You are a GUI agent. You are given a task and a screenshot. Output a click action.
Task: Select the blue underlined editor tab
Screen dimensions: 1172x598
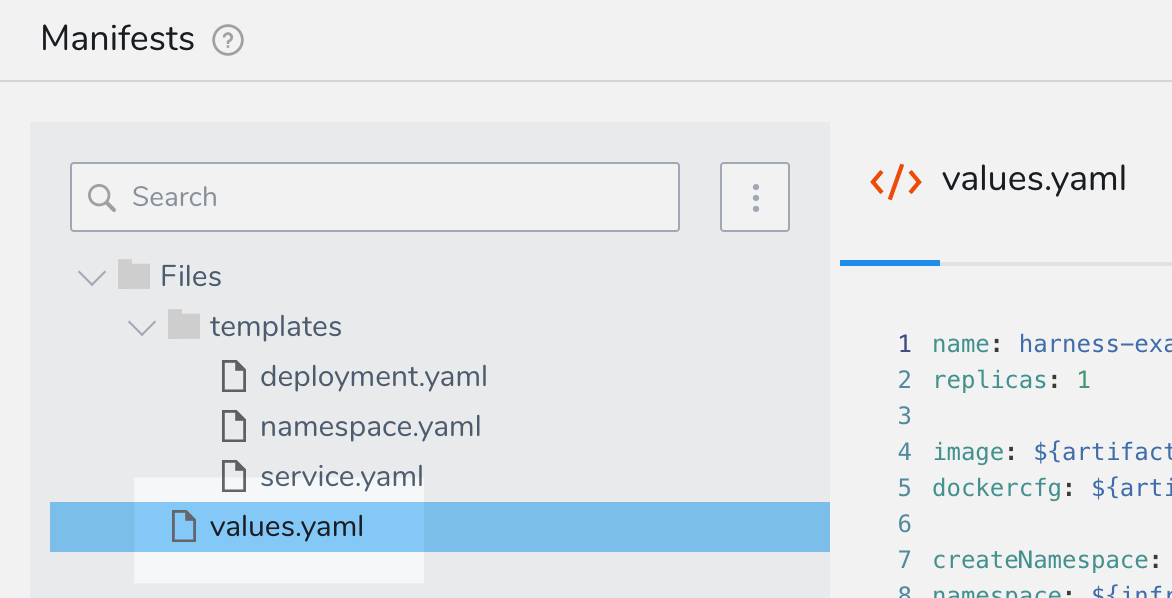coord(889,263)
